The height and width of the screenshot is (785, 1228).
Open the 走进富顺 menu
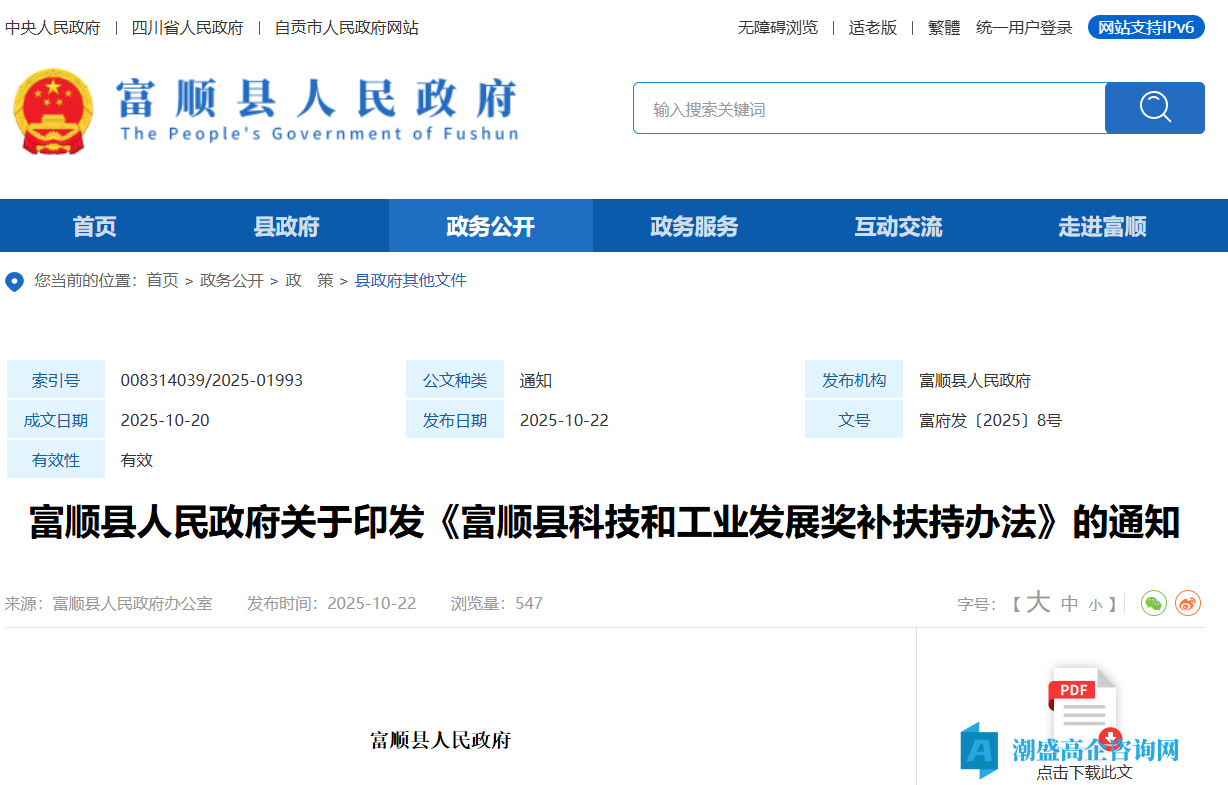(x=1101, y=226)
